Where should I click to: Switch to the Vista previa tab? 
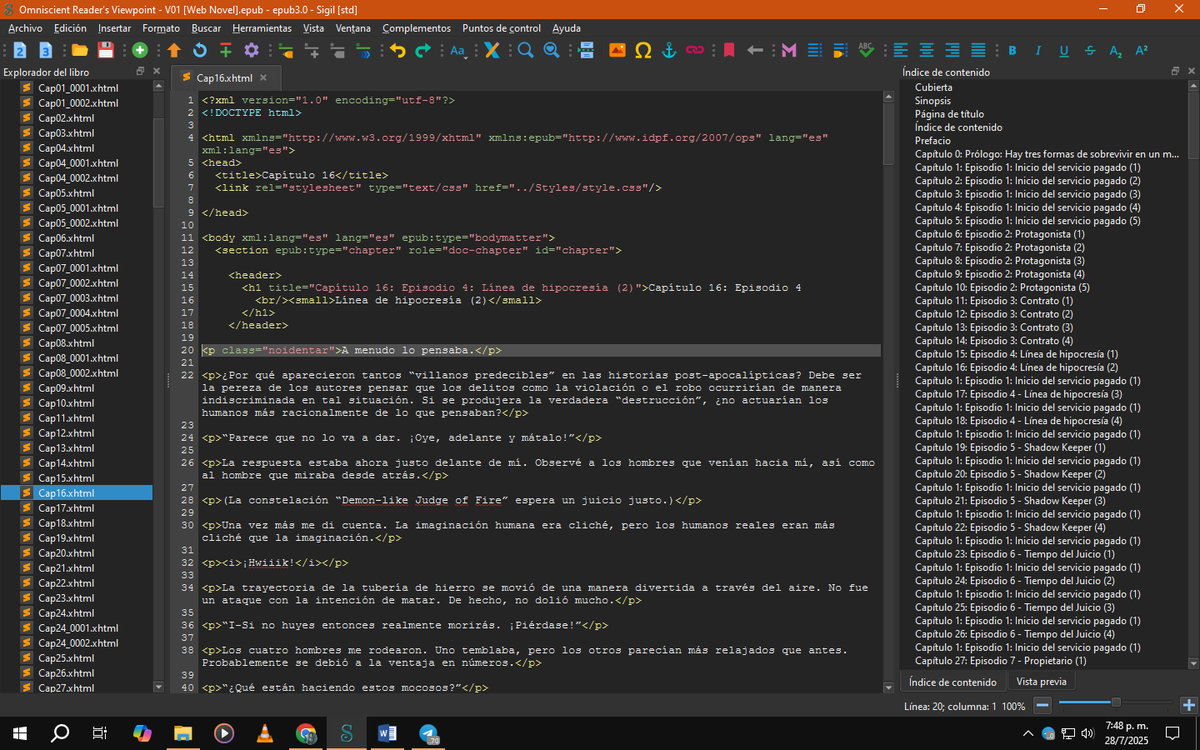(x=1041, y=681)
